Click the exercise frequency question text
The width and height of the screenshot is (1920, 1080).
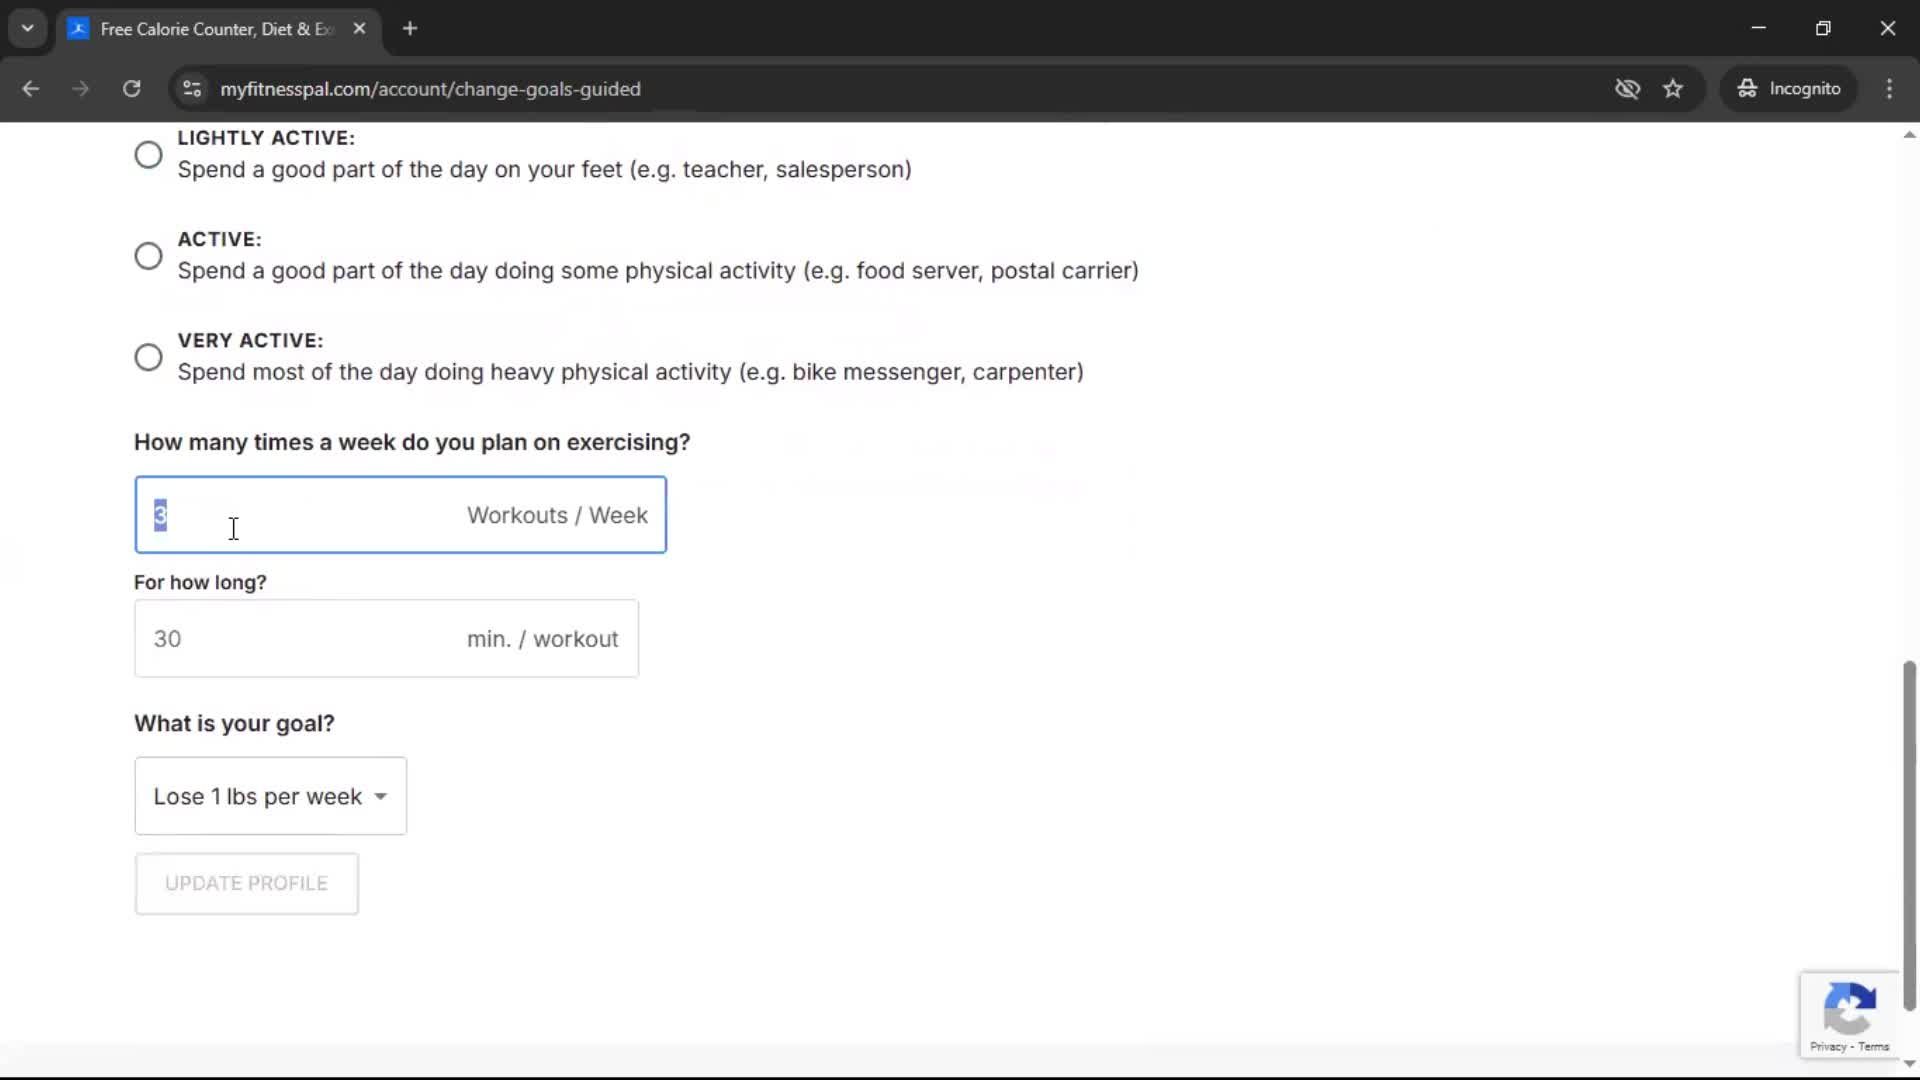pyautogui.click(x=412, y=443)
